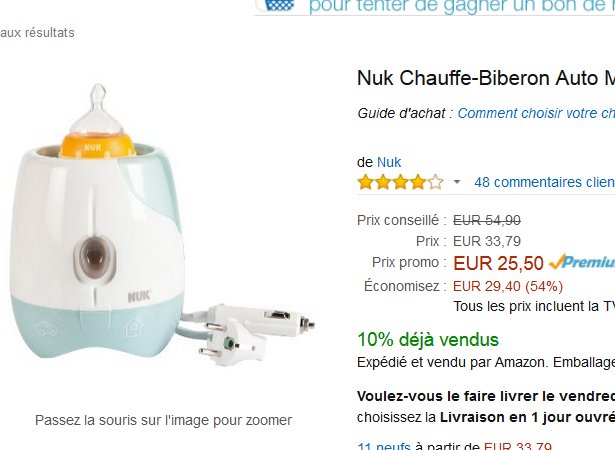This screenshot has width=615, height=450.
Task: Click the empty fifth rating star
Action: tap(435, 182)
